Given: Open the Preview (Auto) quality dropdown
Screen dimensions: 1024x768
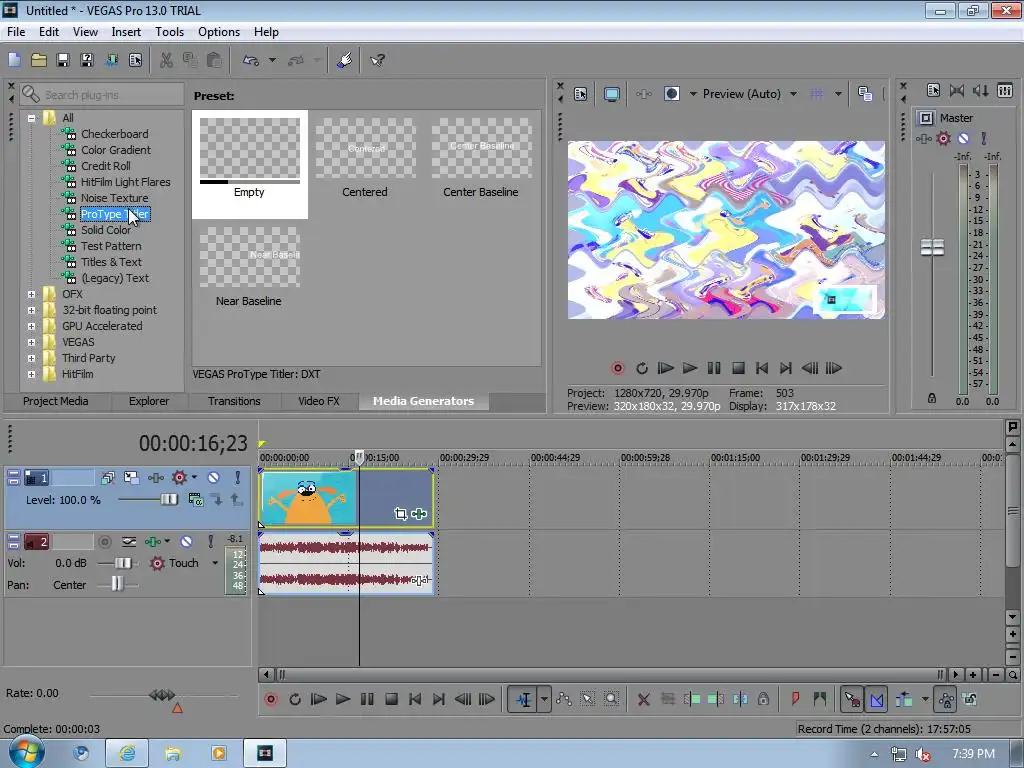Looking at the screenshot, I should click(793, 94).
